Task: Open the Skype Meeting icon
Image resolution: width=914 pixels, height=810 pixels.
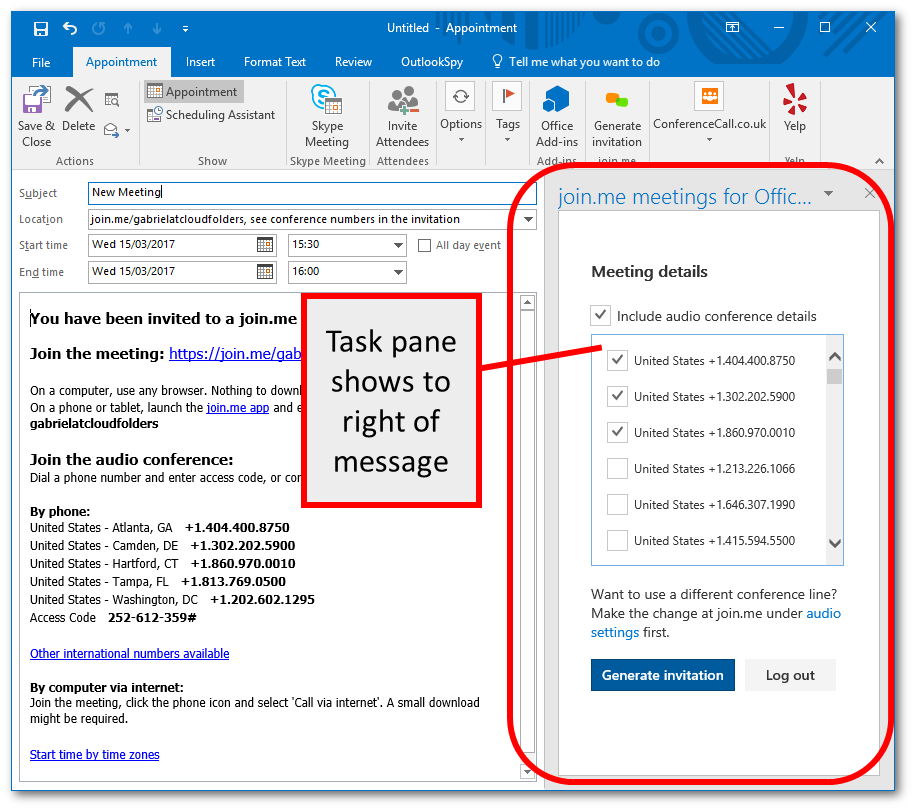Action: click(326, 101)
